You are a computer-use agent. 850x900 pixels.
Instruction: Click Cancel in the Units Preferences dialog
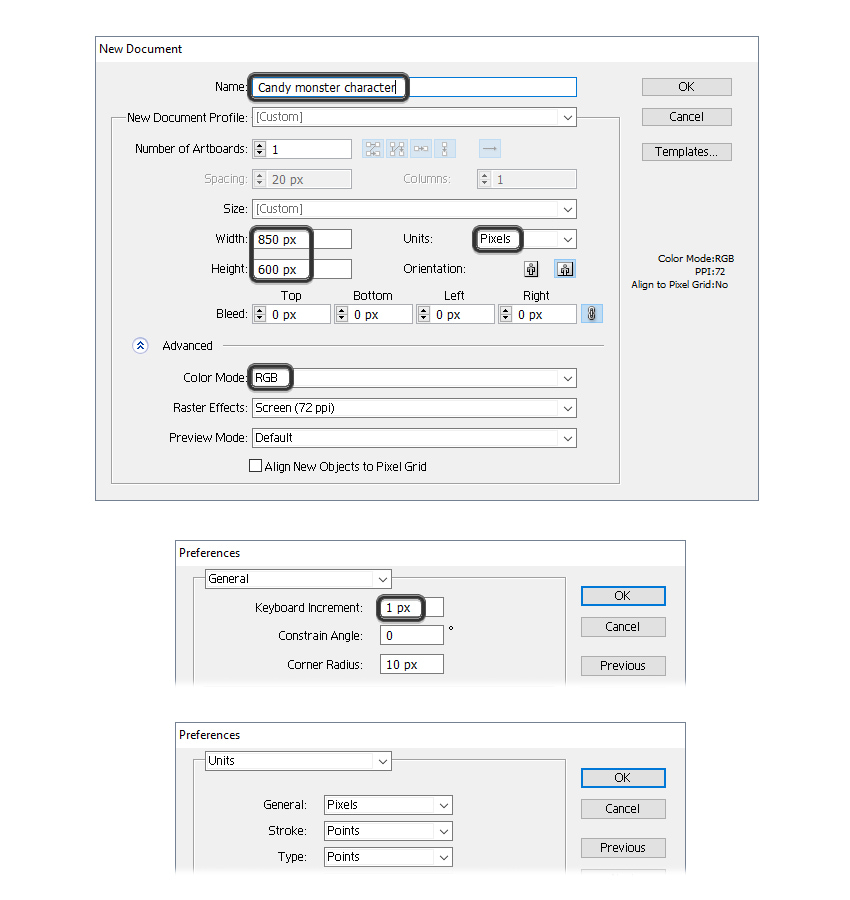[x=623, y=809]
